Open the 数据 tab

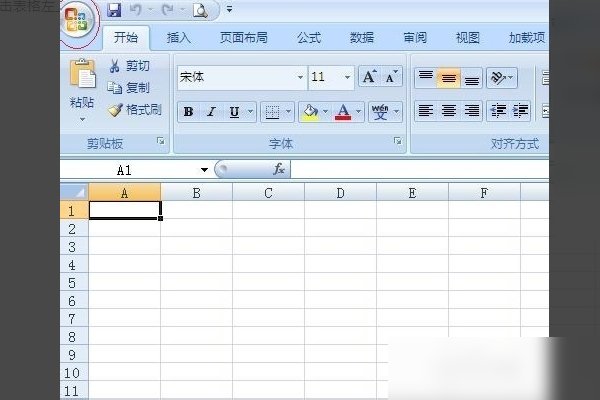[362, 38]
